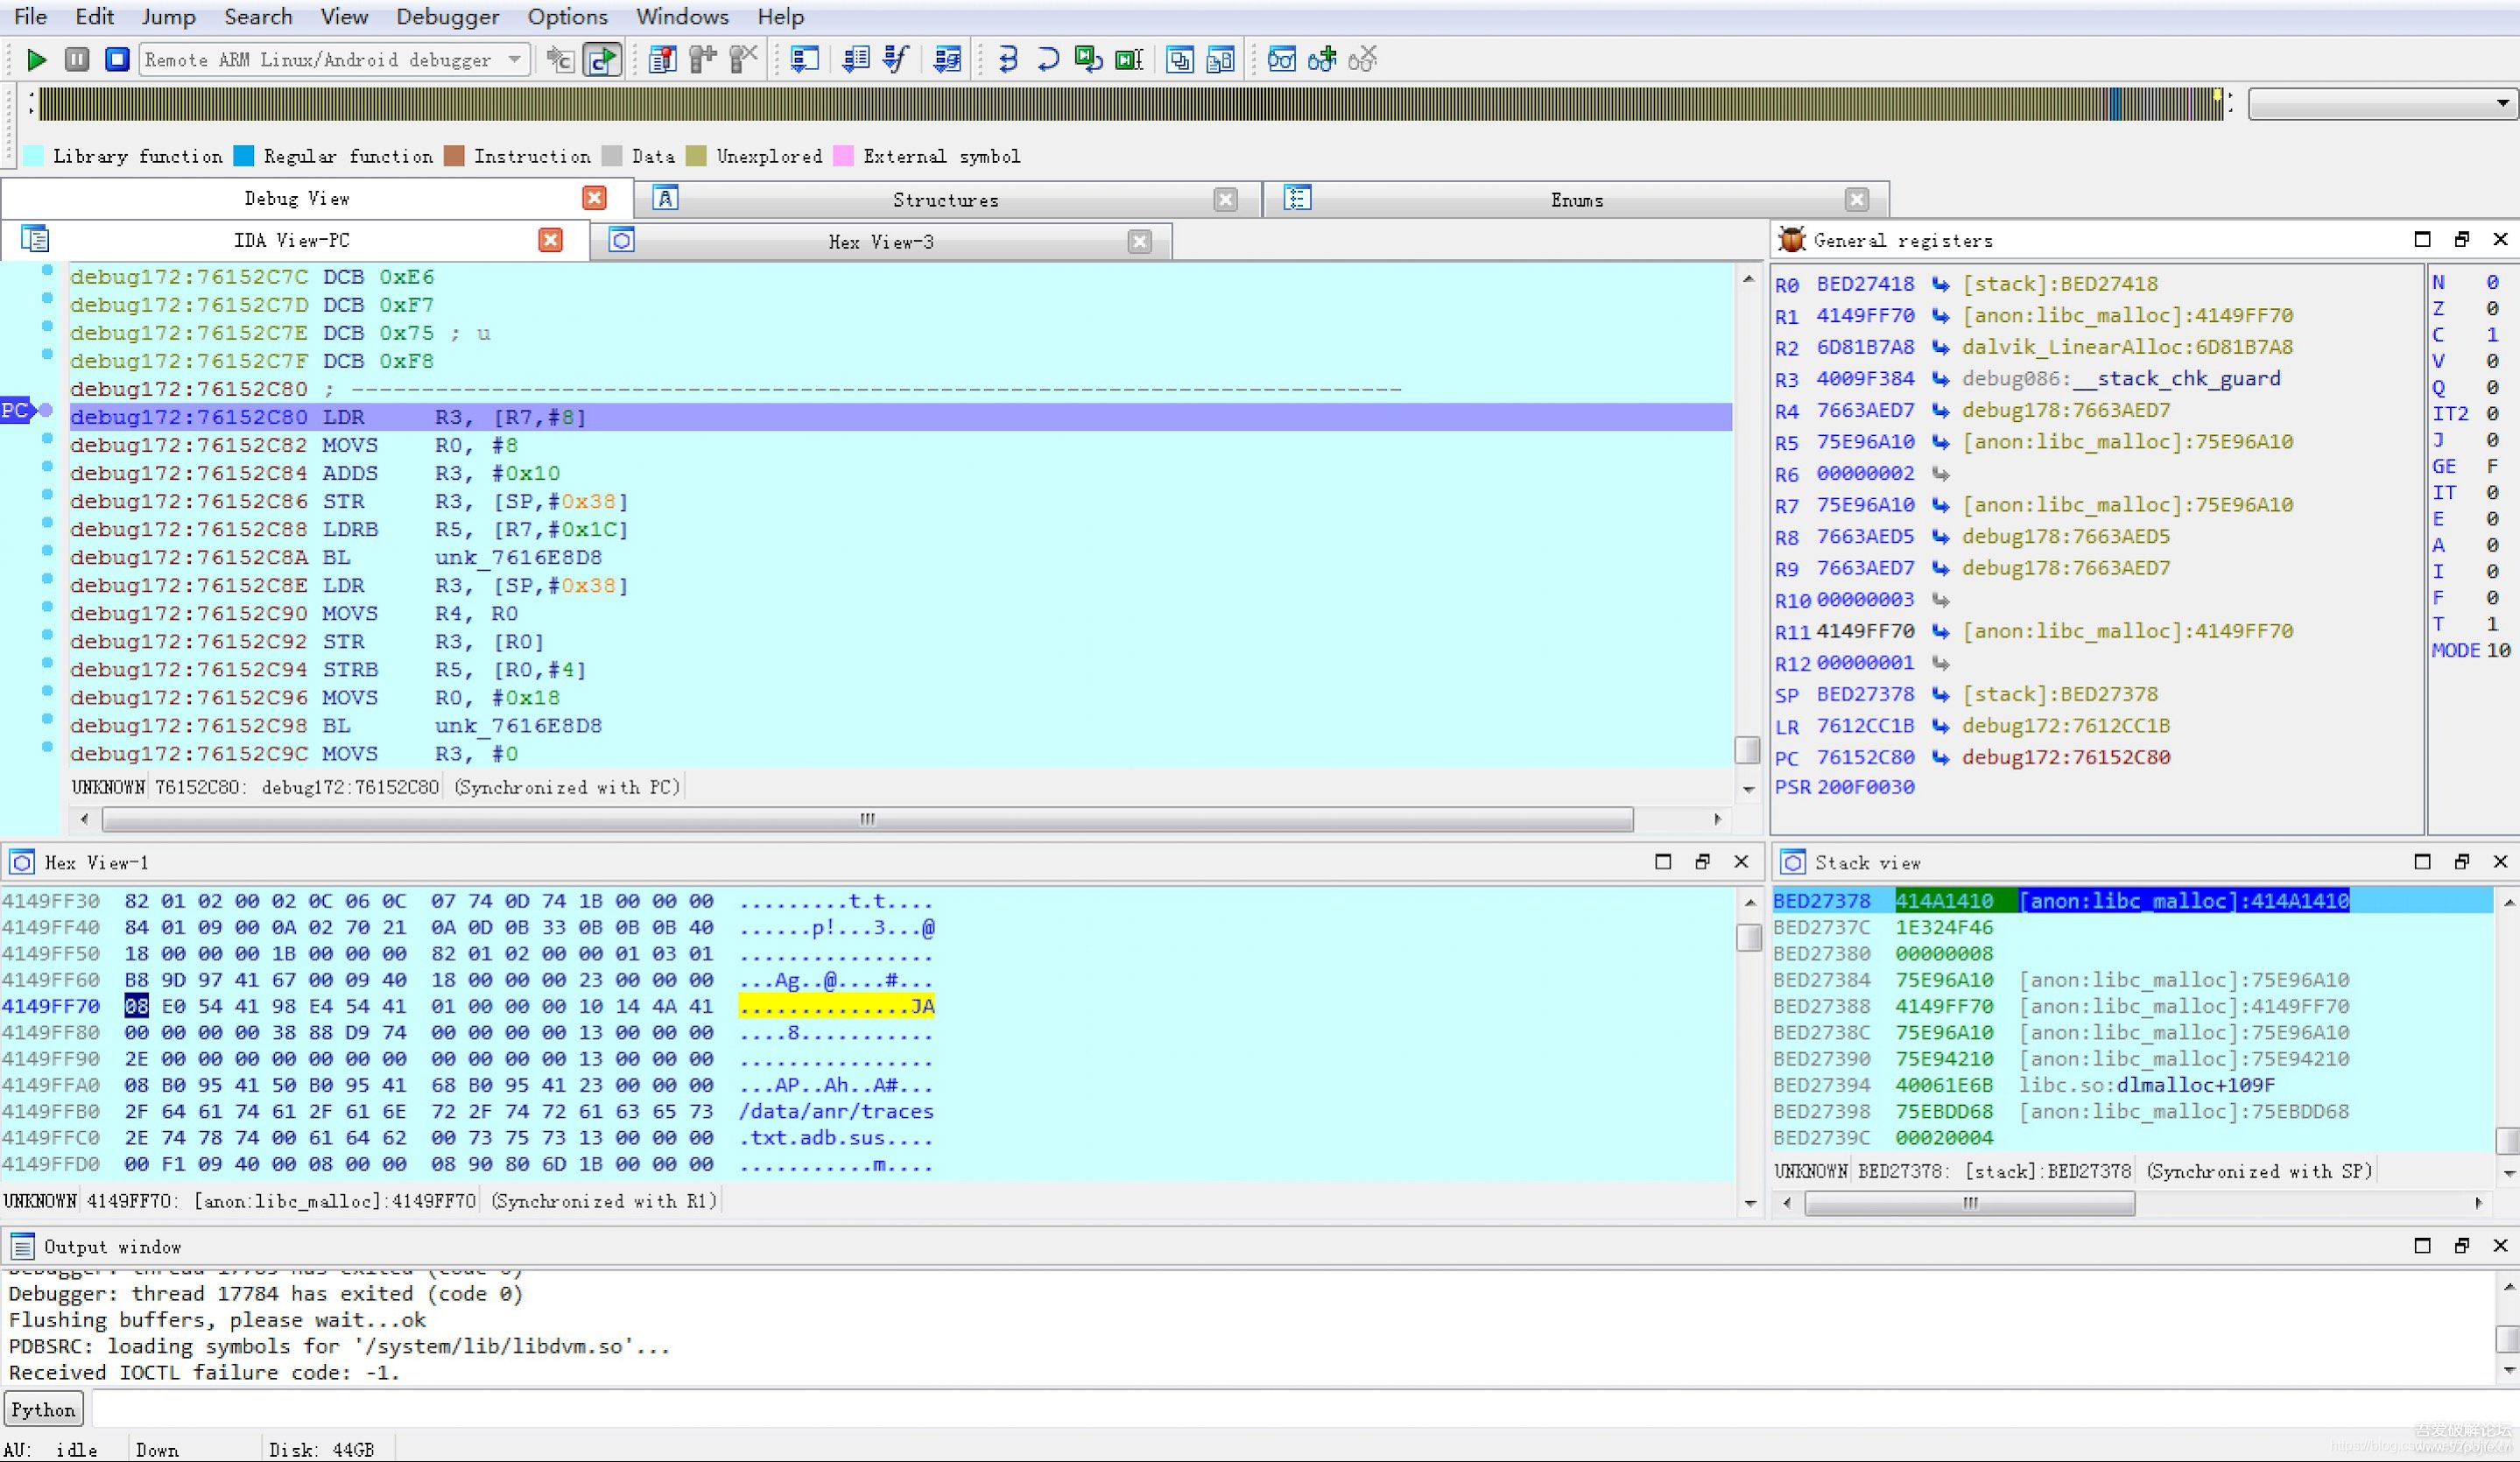
Task: Click the Pause debugger icon
Action: (74, 60)
